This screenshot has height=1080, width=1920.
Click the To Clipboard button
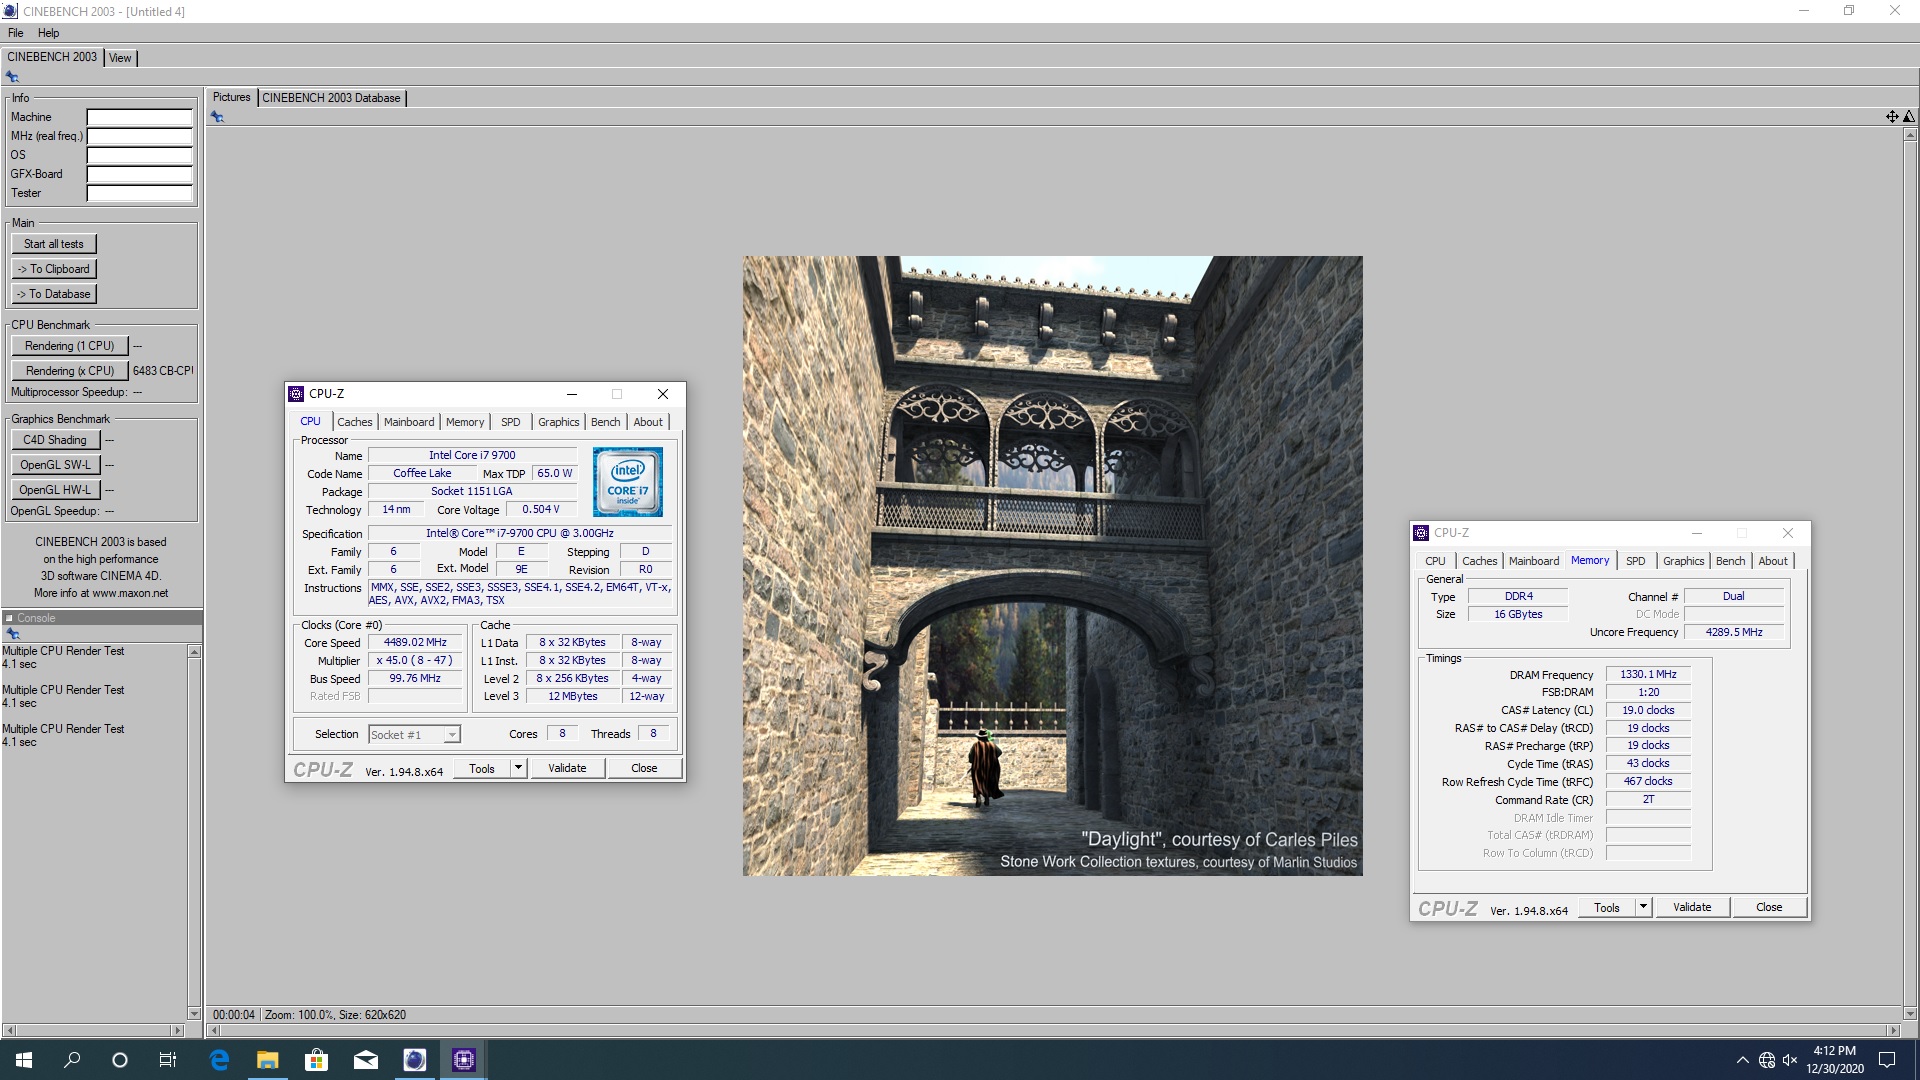tap(54, 269)
